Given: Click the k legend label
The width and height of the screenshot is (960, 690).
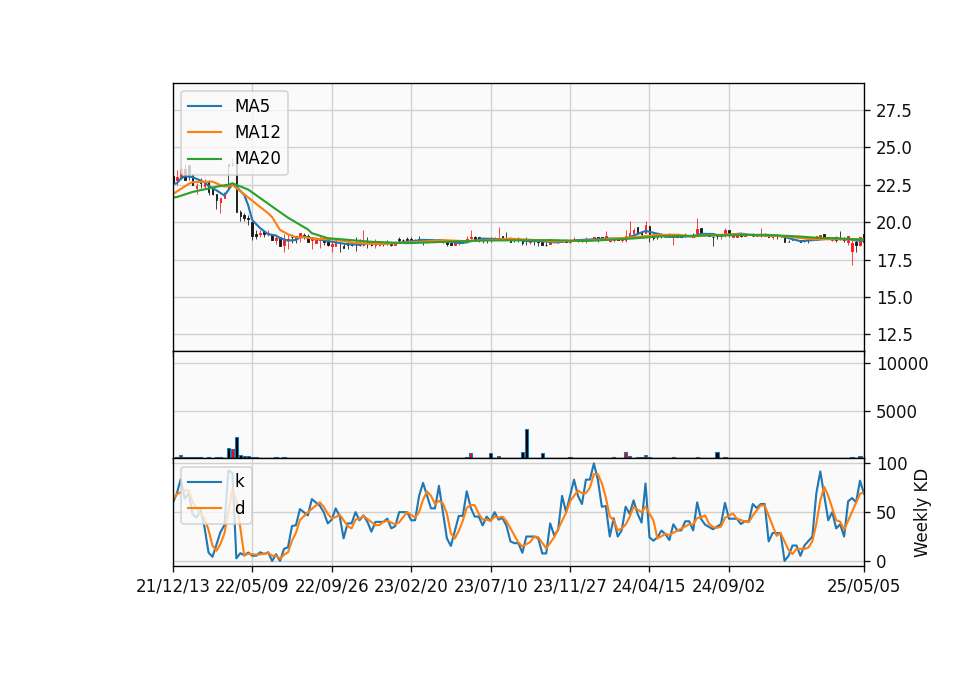Looking at the screenshot, I should (239, 481).
